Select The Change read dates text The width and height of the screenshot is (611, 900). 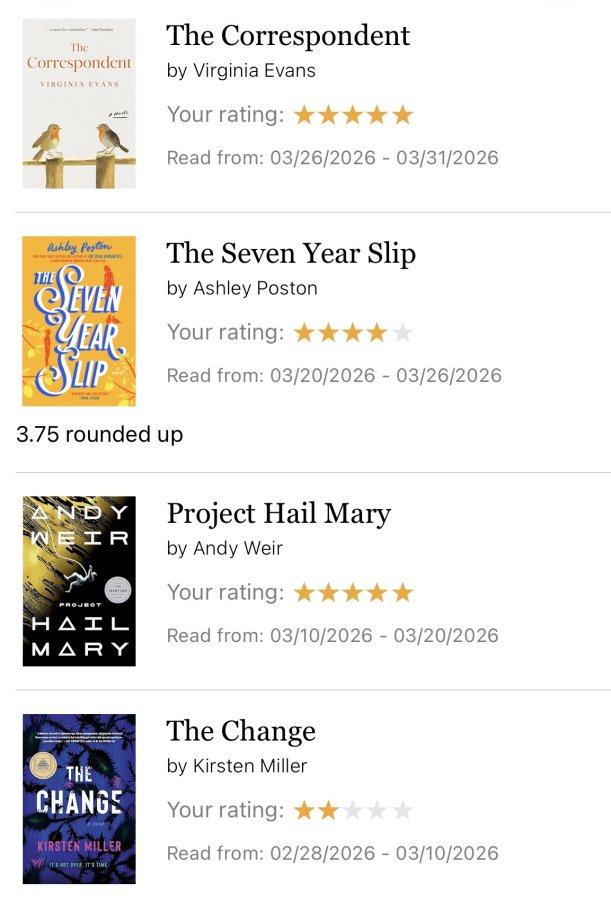332,854
